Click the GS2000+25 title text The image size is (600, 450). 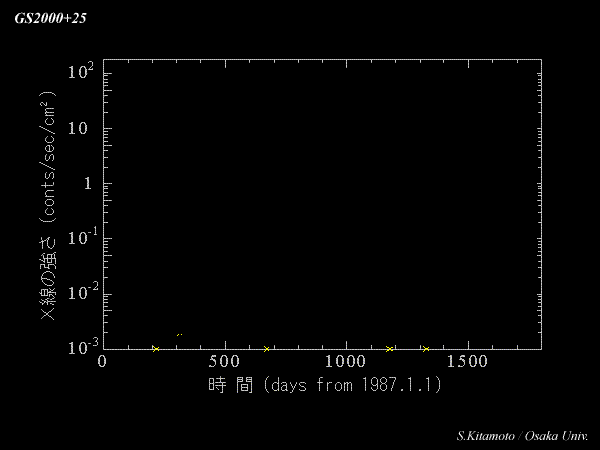coord(50,18)
